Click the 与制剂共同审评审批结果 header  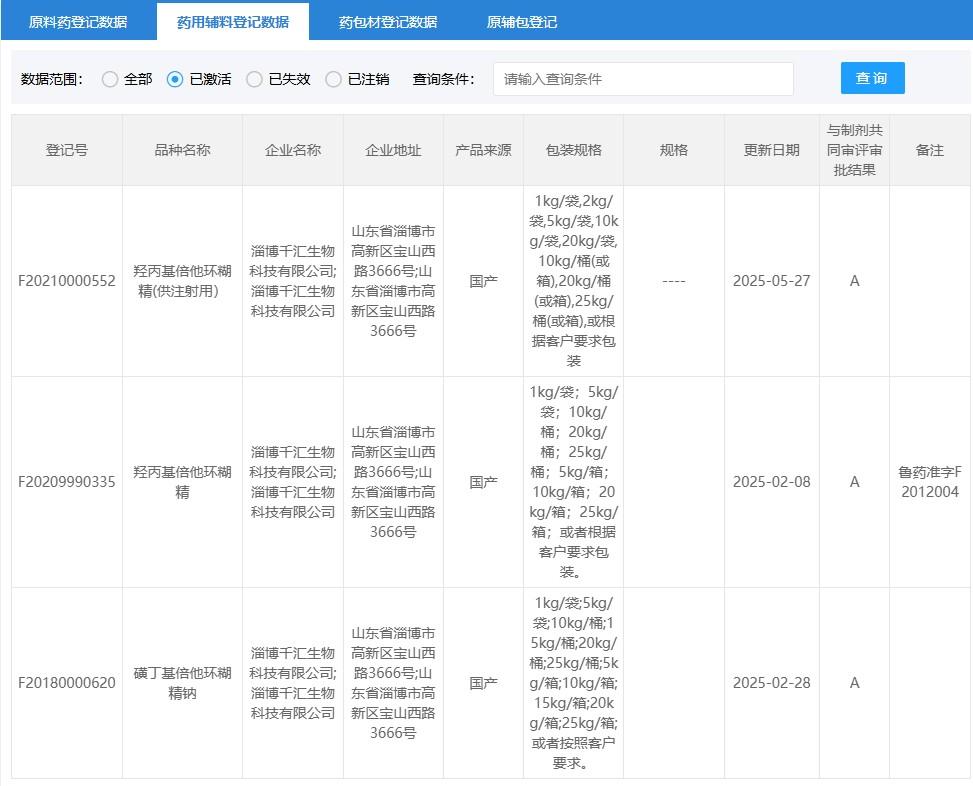(x=854, y=150)
